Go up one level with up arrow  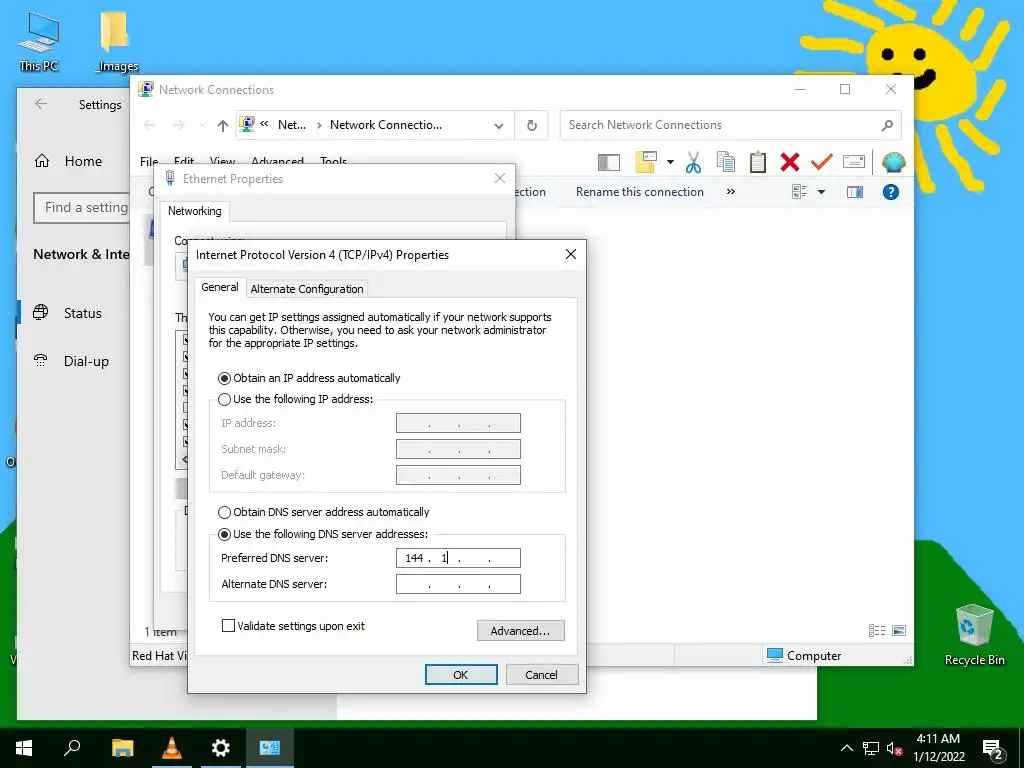[x=223, y=125]
